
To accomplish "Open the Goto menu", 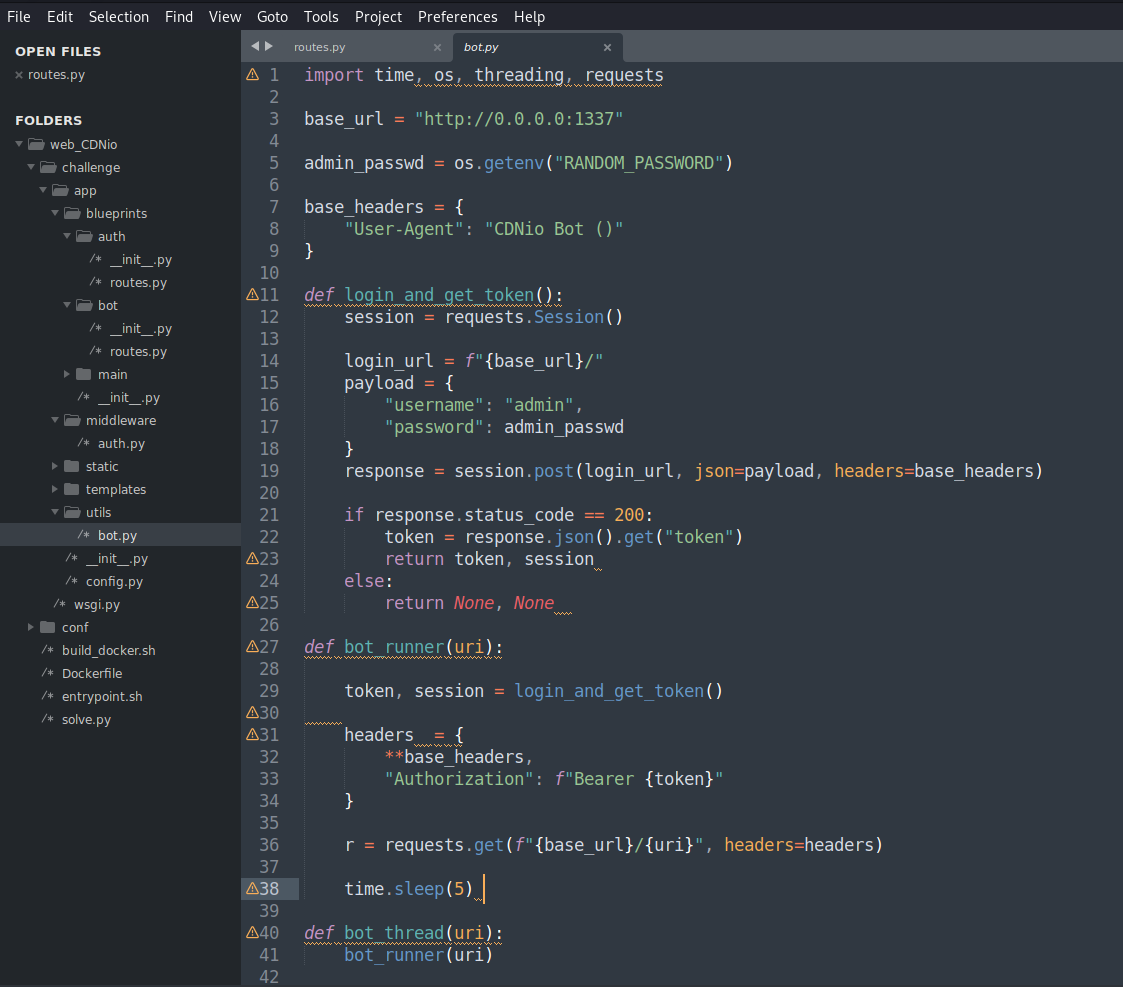I will tap(272, 17).
